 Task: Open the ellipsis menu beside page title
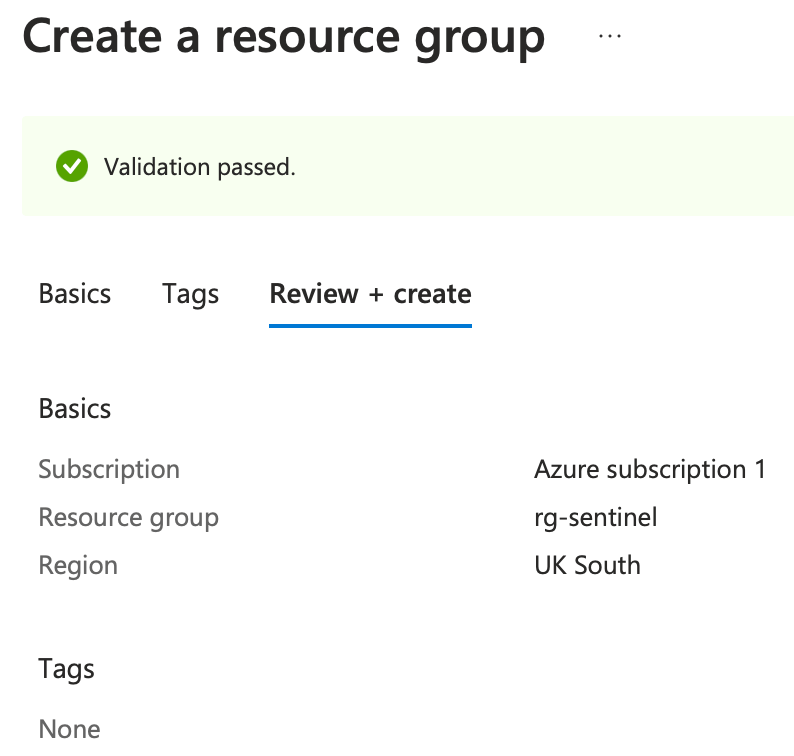point(609,36)
